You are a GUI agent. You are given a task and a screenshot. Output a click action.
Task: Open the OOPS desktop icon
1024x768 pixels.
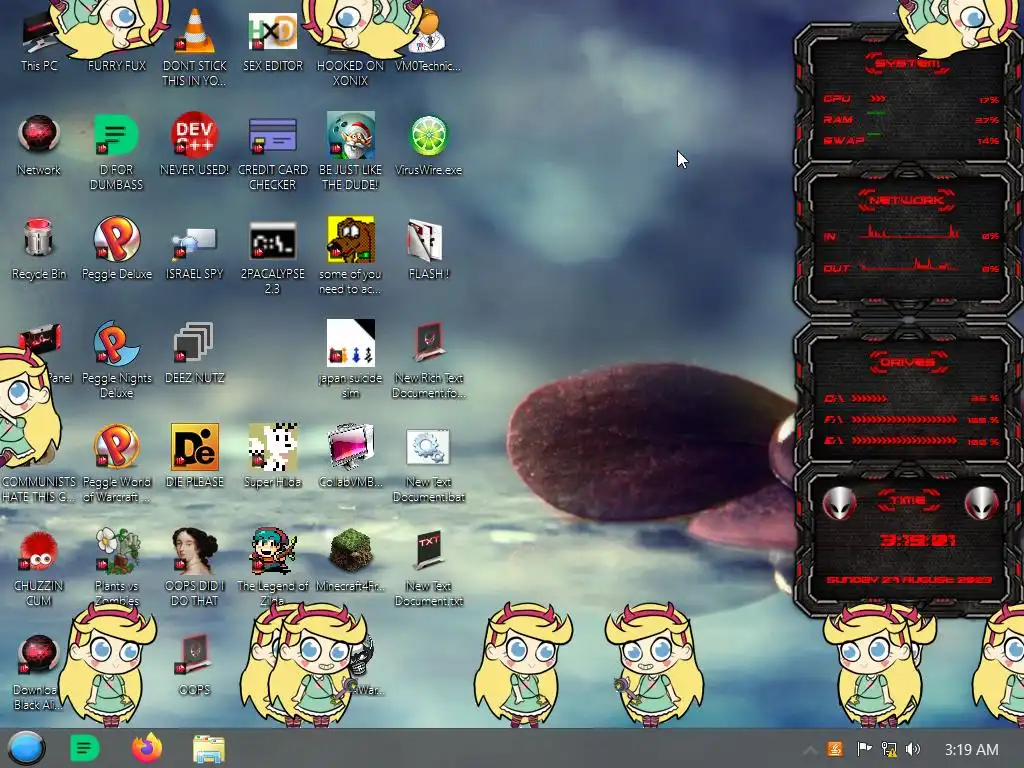(x=194, y=664)
